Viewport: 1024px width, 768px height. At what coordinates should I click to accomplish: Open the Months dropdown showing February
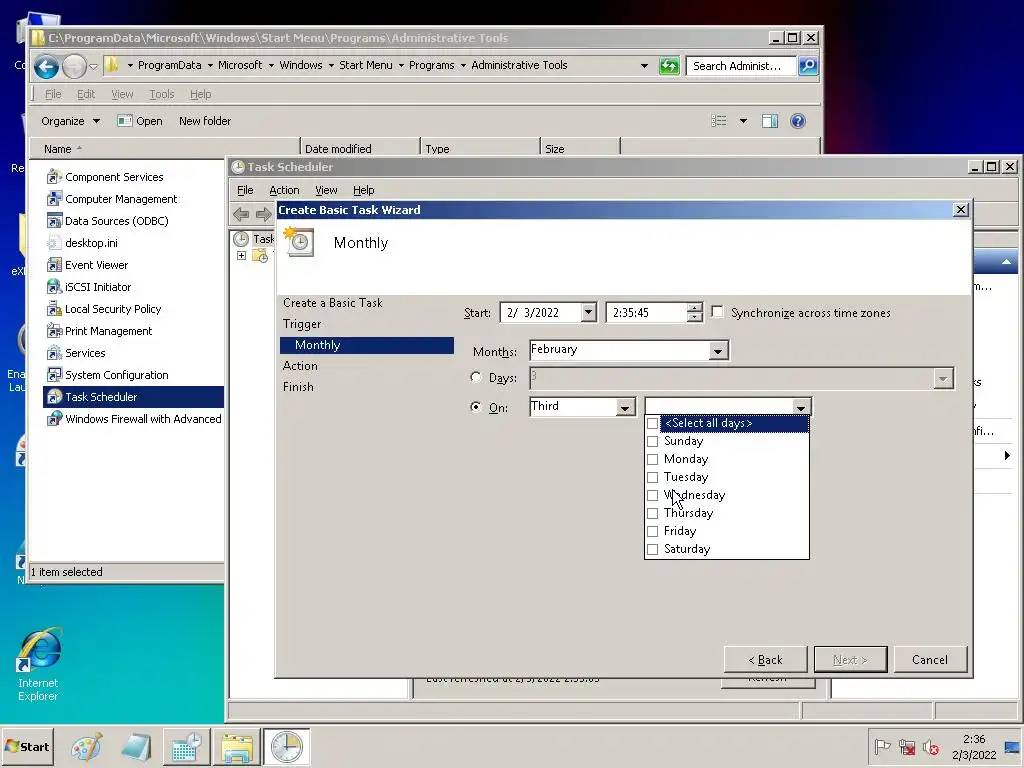pyautogui.click(x=718, y=351)
